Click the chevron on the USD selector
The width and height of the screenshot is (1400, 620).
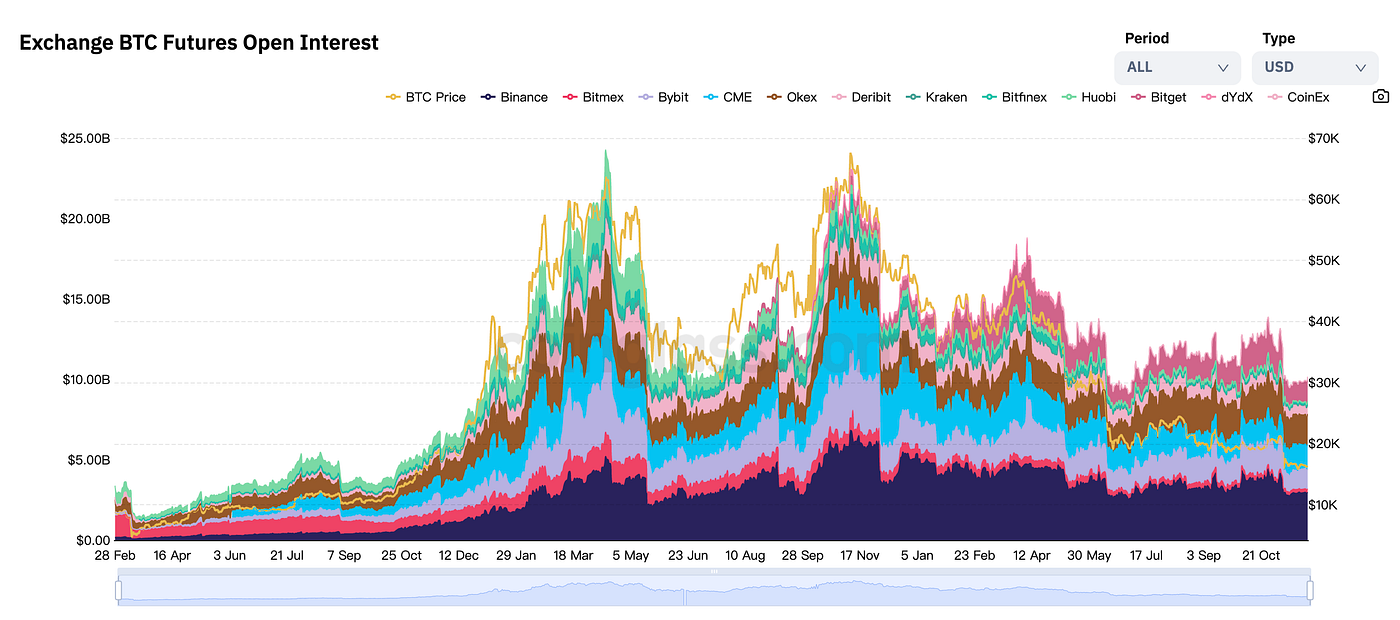(x=1360, y=67)
